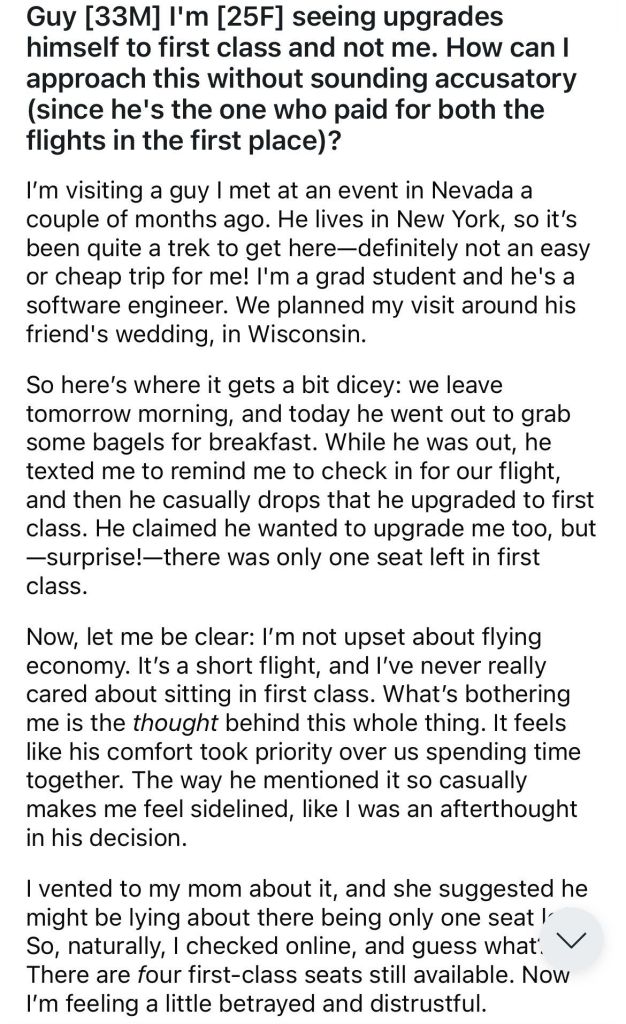626x1024 pixels.
Task: Click the post title starting "Guy [33M]"
Action: (300, 78)
